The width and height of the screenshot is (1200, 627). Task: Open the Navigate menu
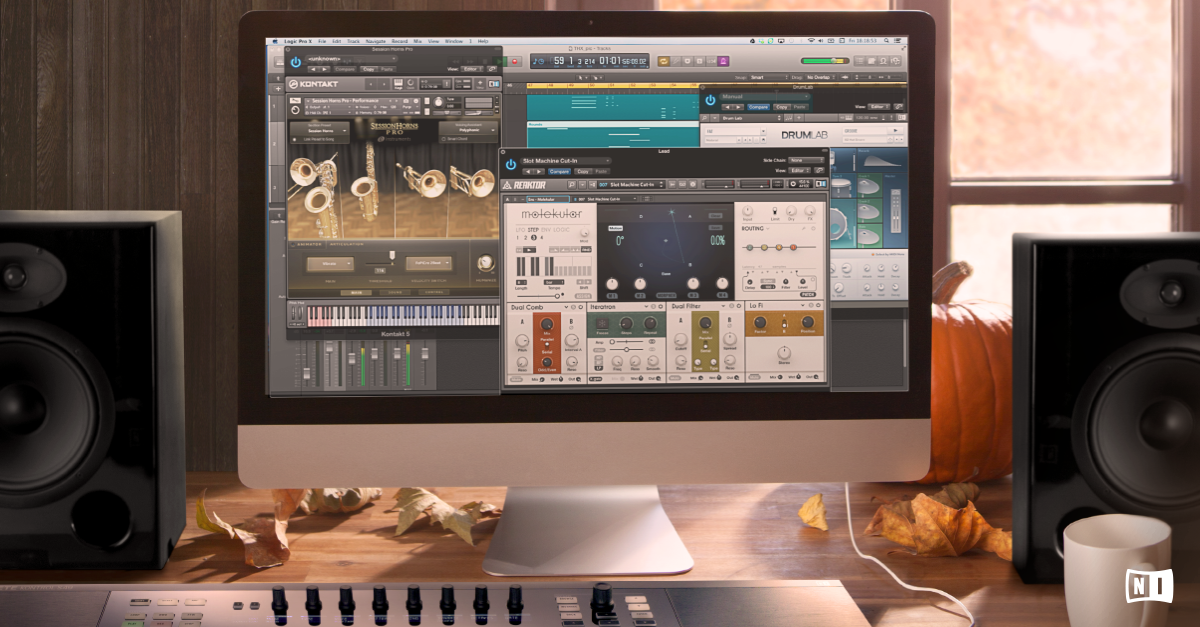[376, 41]
